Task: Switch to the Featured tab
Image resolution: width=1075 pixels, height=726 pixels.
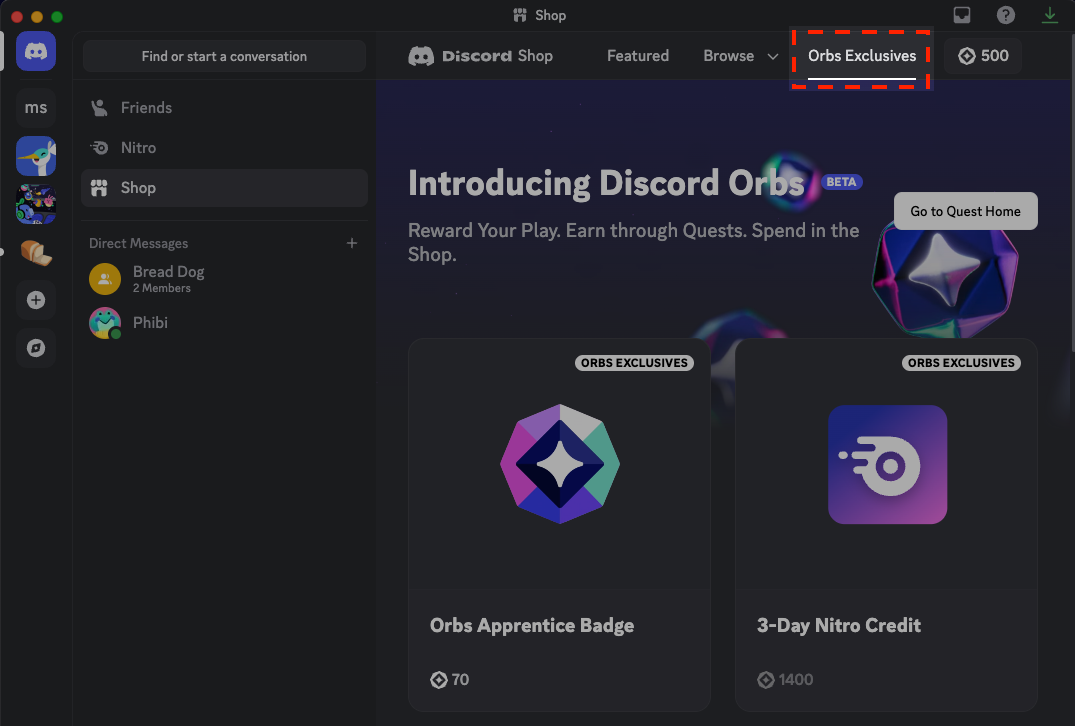Action: pyautogui.click(x=638, y=56)
